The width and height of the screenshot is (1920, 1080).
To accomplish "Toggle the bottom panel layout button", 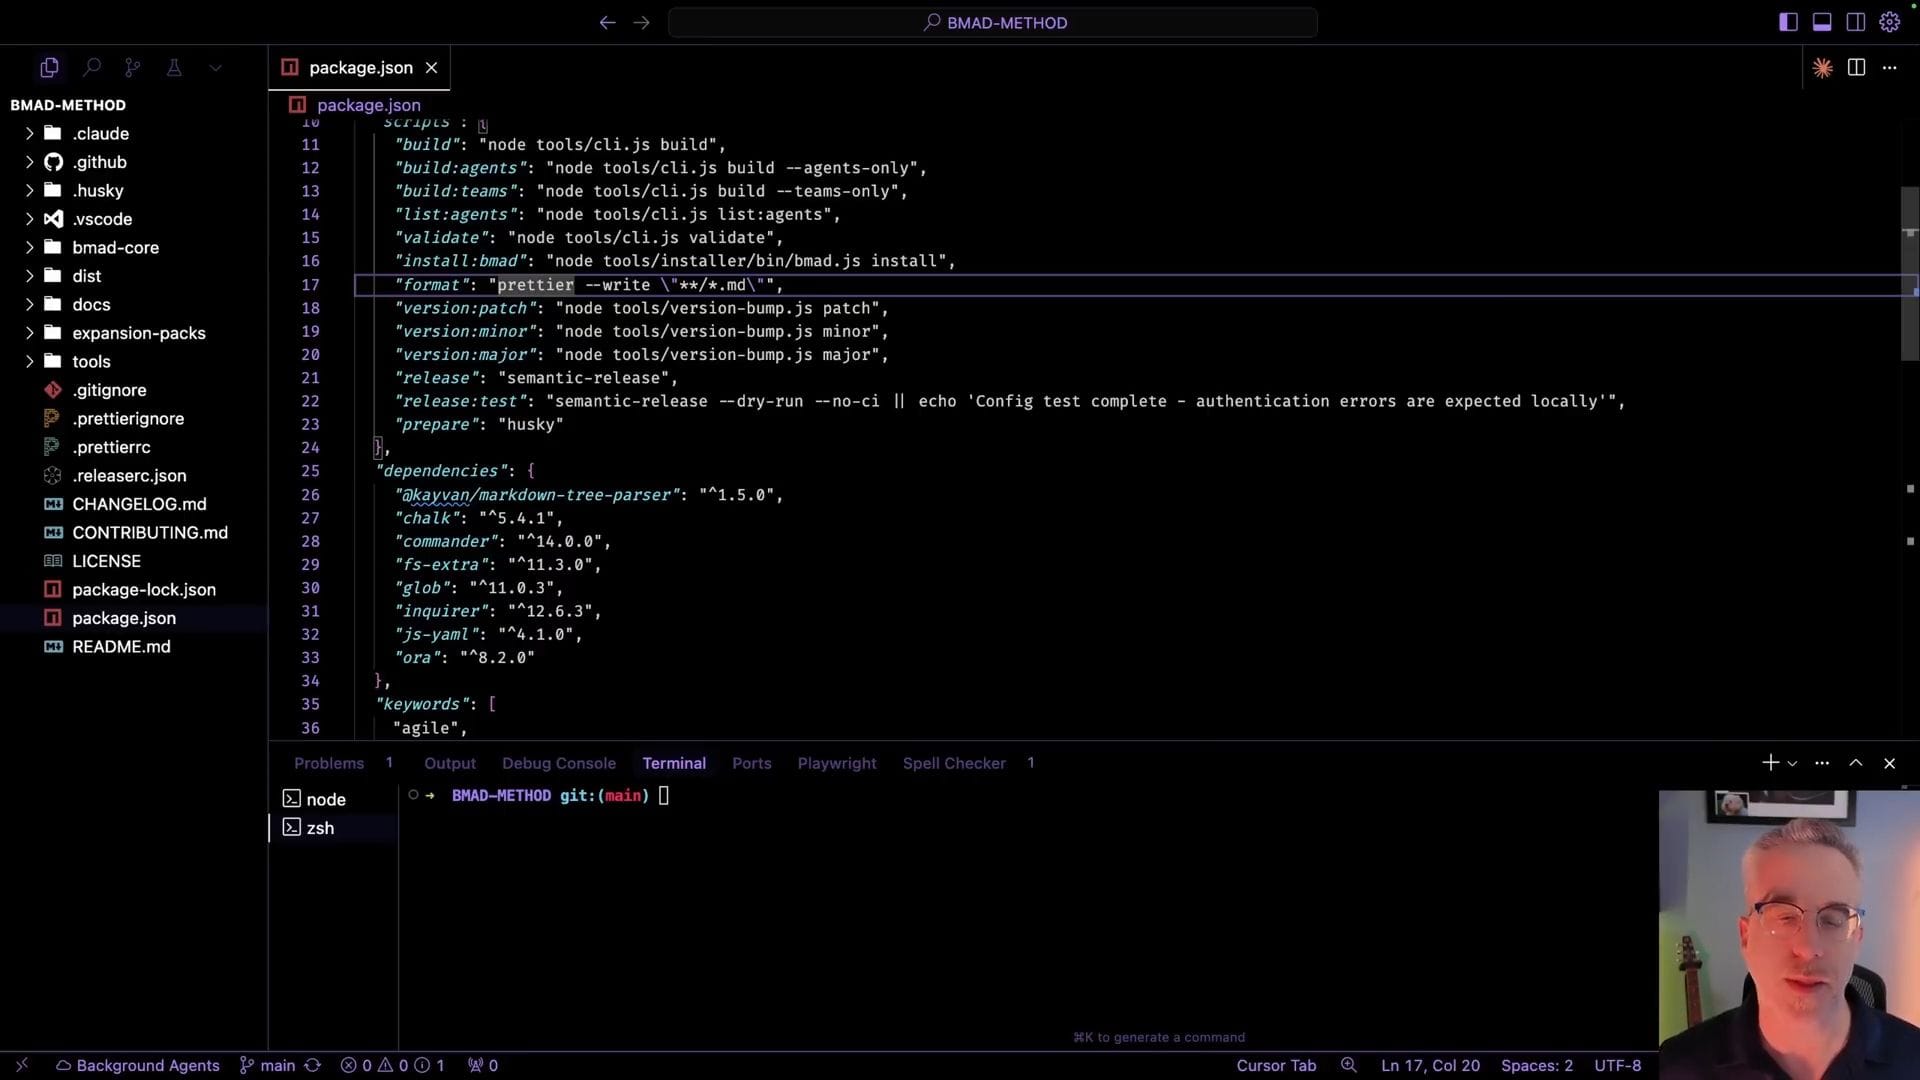I will [1822, 22].
